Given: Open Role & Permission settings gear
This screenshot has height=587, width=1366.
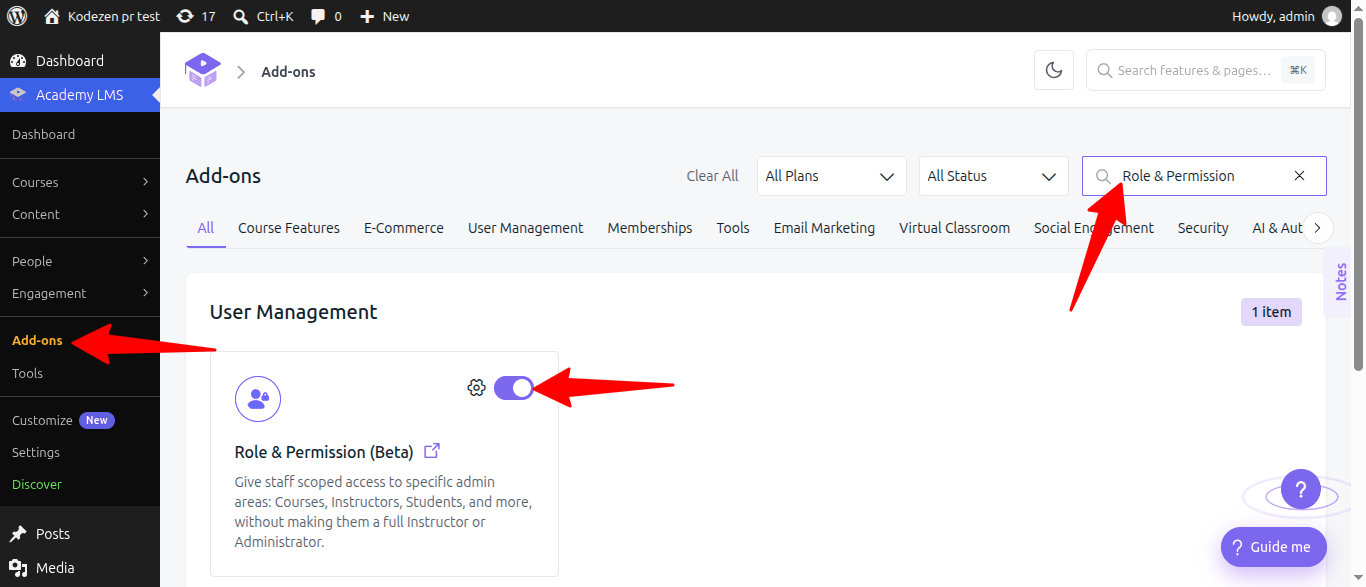Looking at the screenshot, I should pos(476,388).
